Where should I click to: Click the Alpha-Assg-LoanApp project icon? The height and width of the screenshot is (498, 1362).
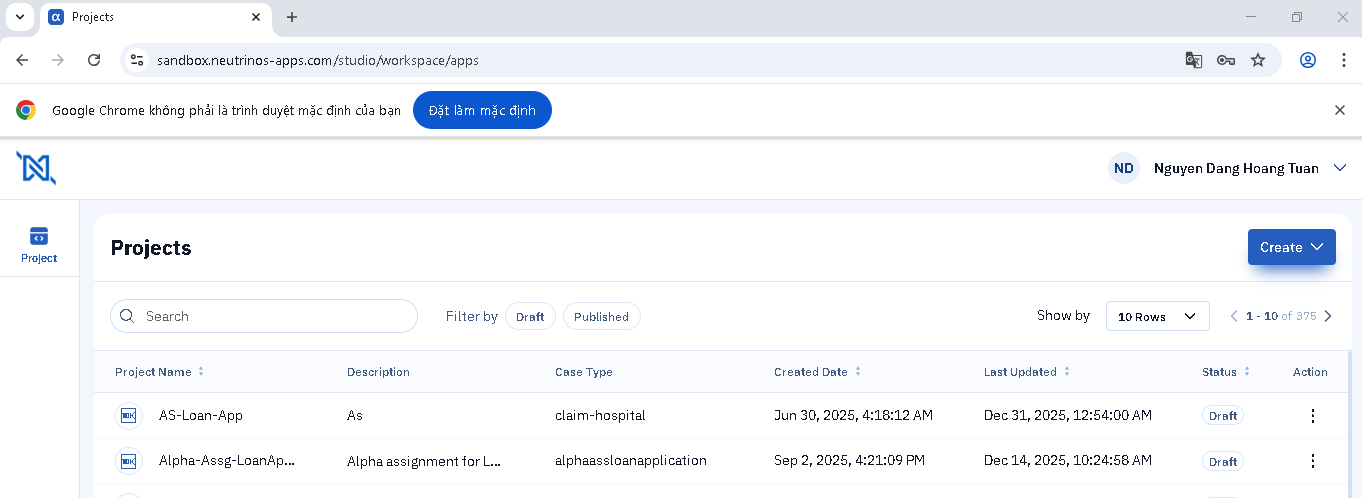[x=128, y=461]
